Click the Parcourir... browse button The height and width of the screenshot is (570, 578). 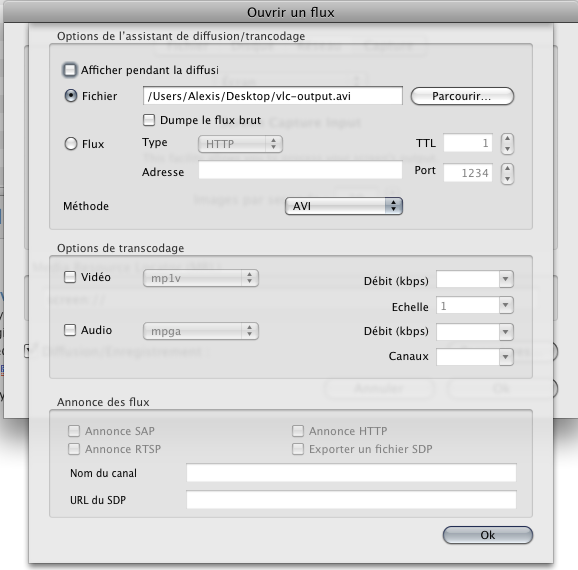click(x=462, y=96)
